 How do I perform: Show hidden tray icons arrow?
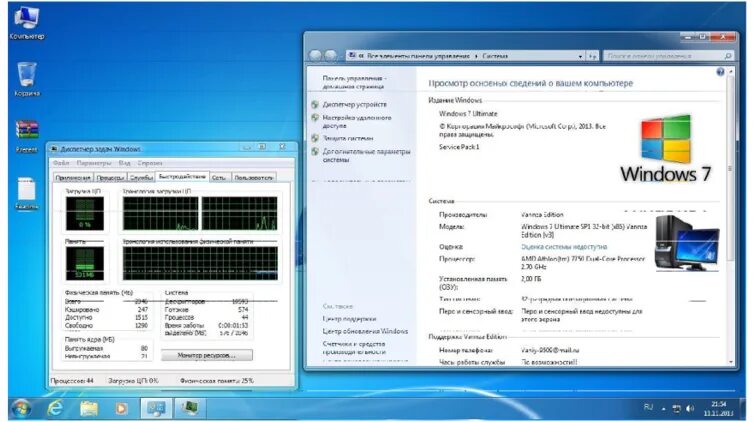[x=663, y=409]
